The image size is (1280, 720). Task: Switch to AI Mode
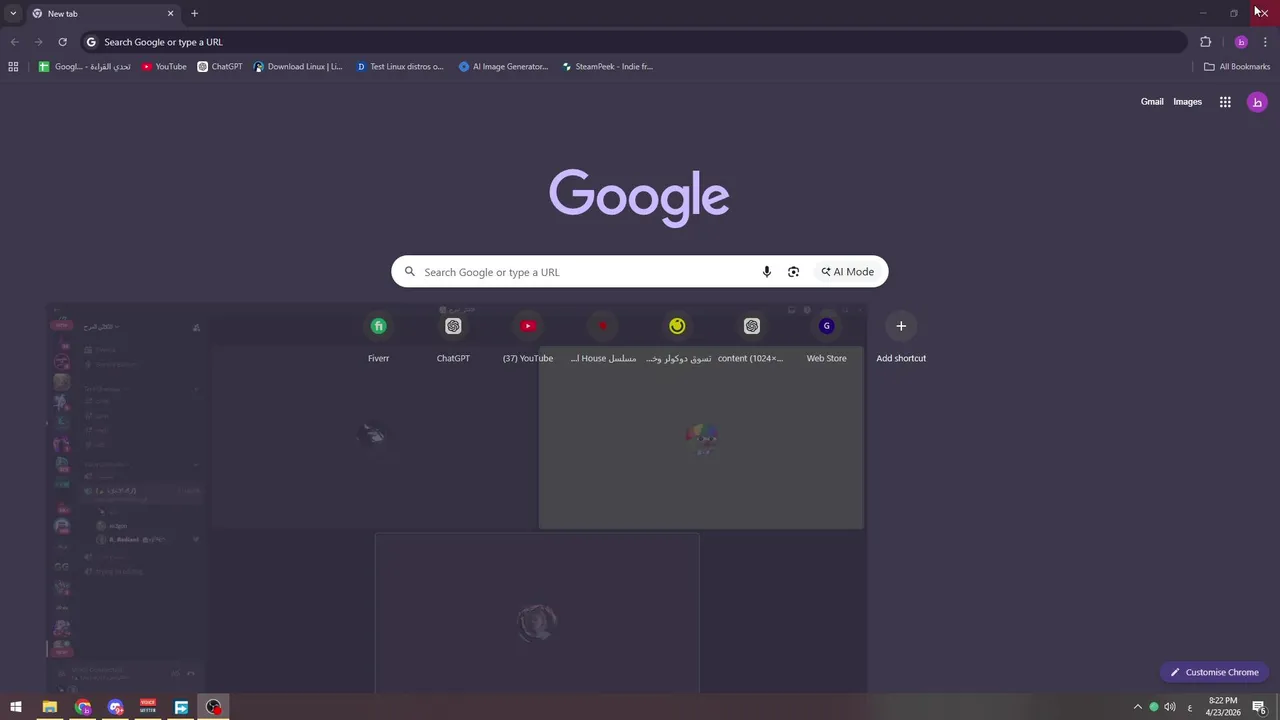(x=848, y=272)
